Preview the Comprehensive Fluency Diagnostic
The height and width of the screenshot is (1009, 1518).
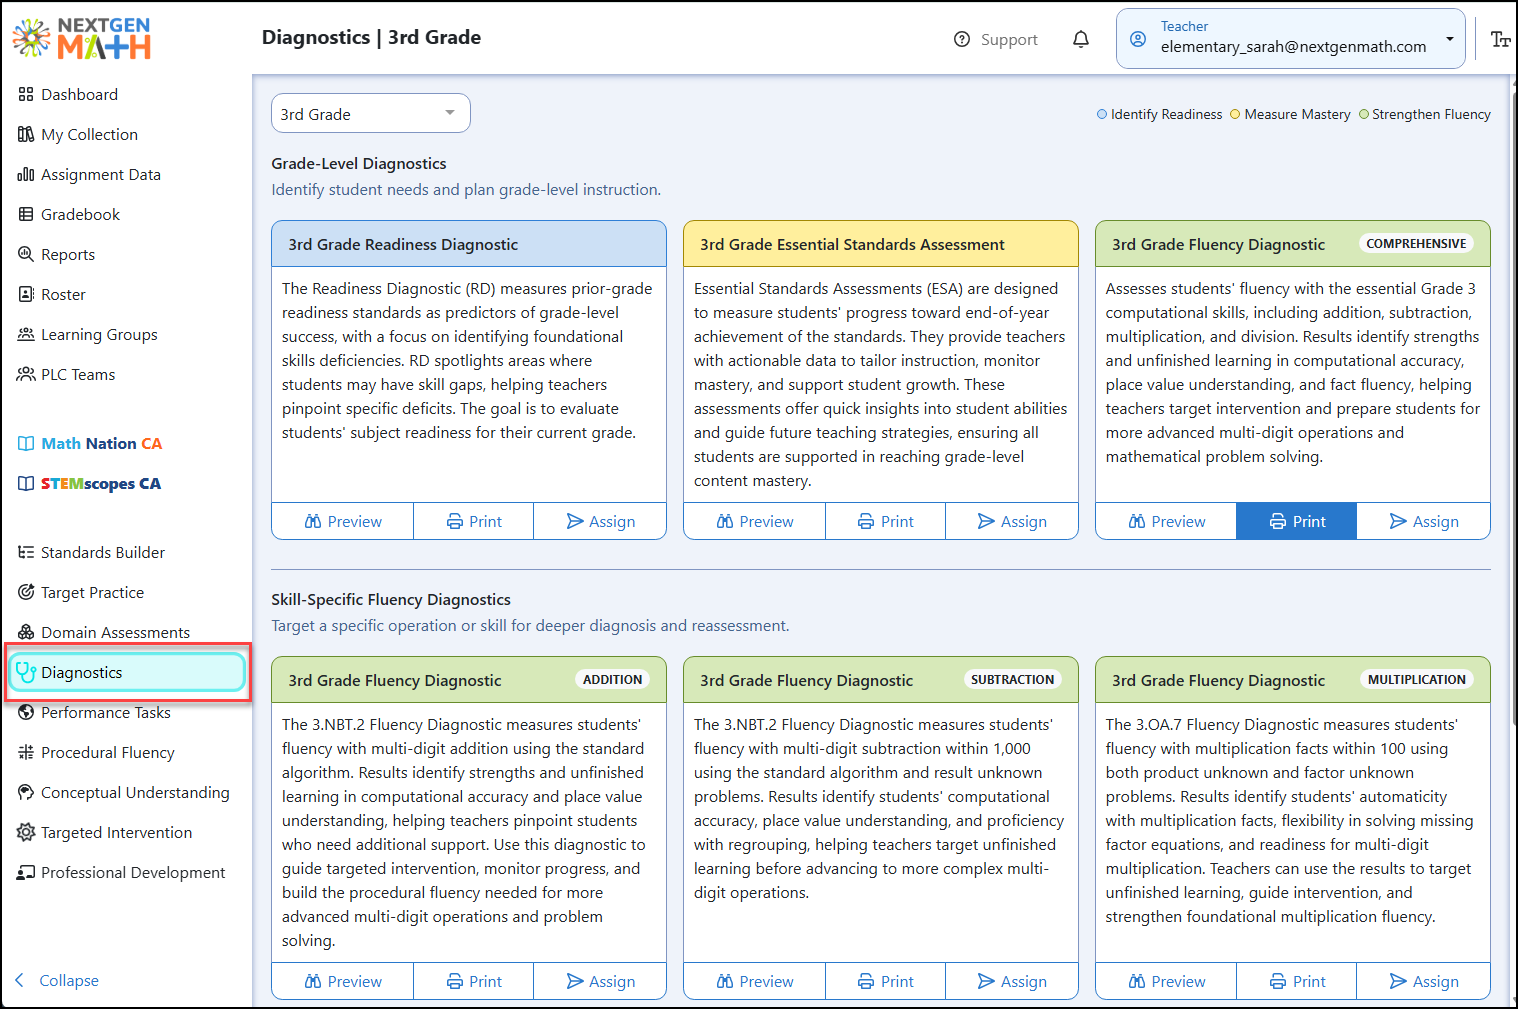tap(1167, 521)
